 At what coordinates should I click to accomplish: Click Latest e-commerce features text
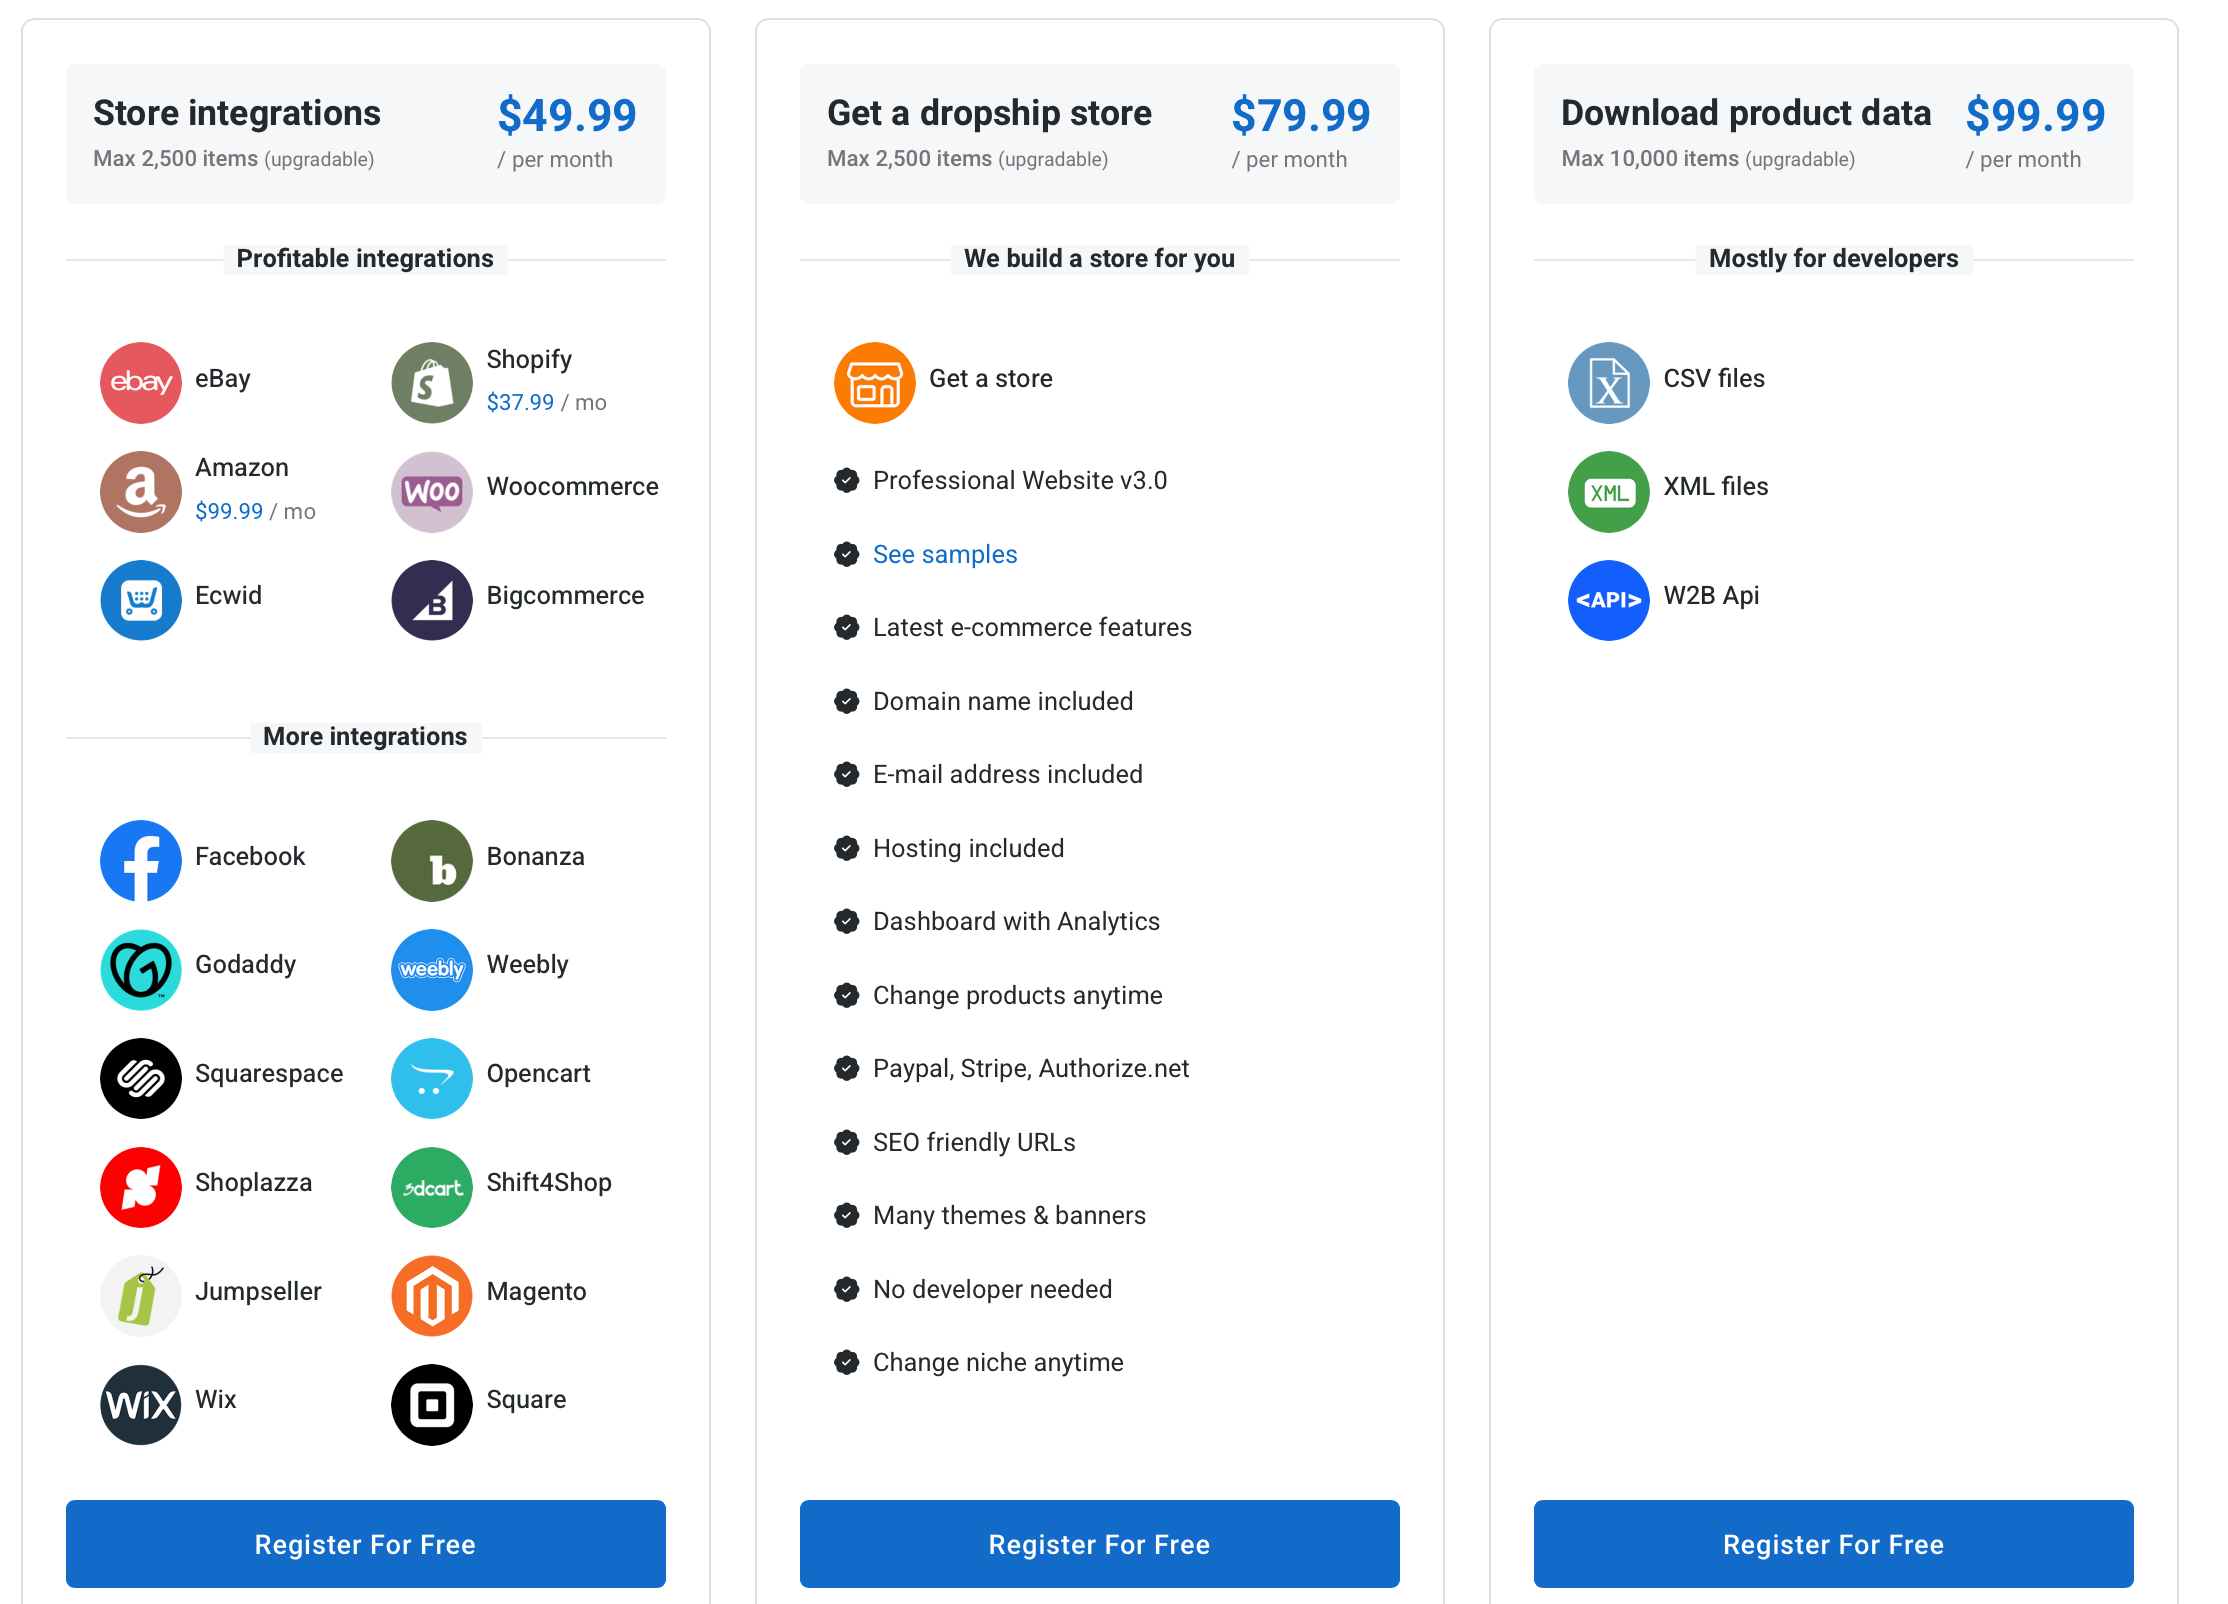pyautogui.click(x=1032, y=627)
